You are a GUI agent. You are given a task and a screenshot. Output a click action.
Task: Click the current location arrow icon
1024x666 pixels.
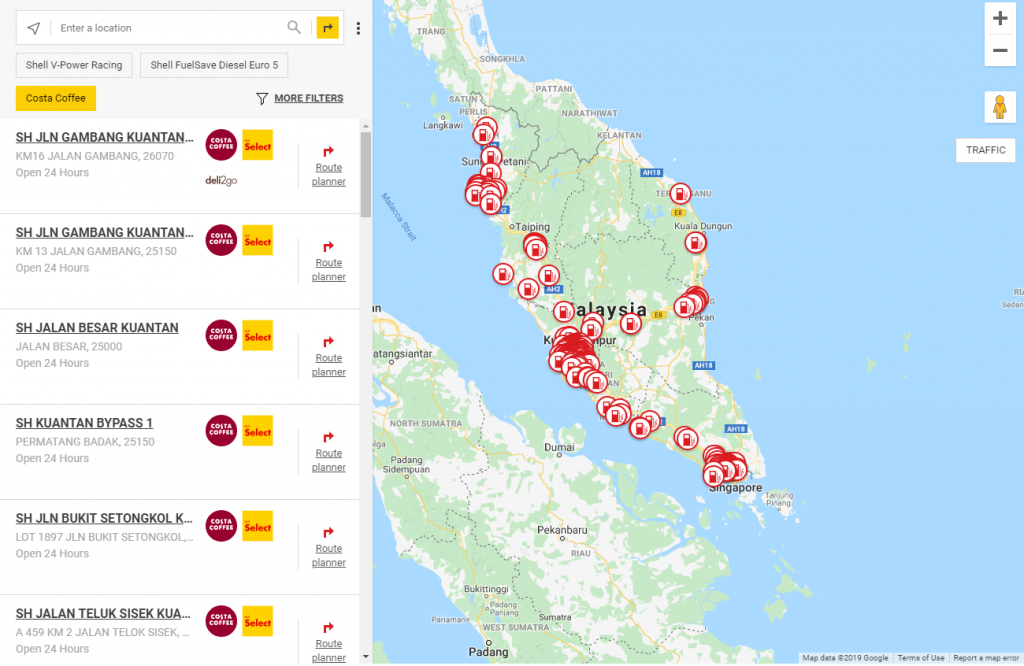tap(34, 28)
